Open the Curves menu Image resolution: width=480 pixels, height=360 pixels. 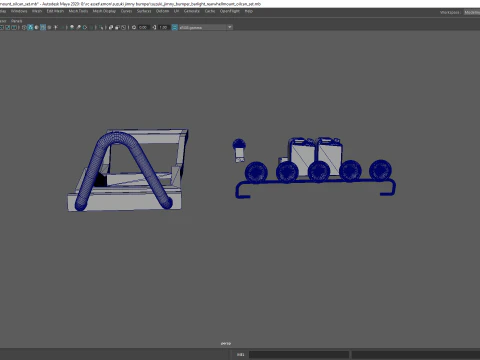(x=126, y=11)
